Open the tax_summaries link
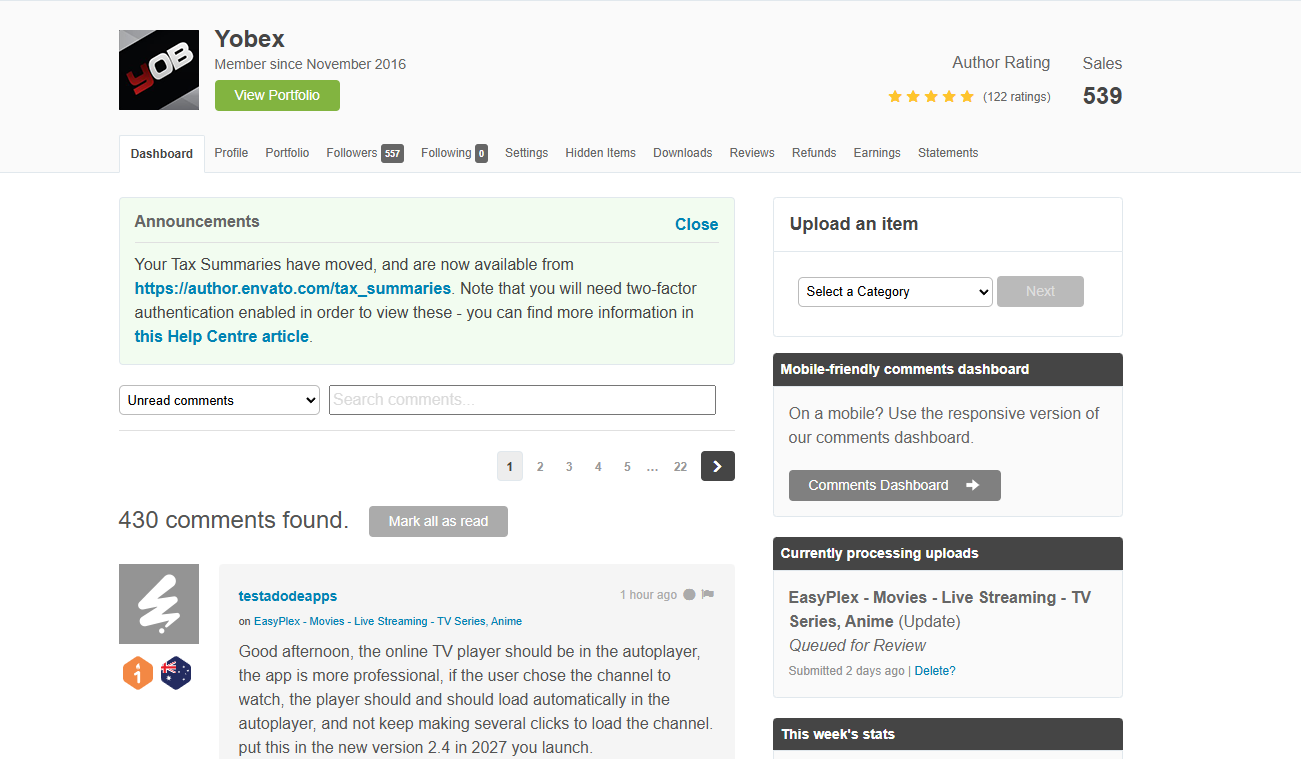 click(292, 289)
